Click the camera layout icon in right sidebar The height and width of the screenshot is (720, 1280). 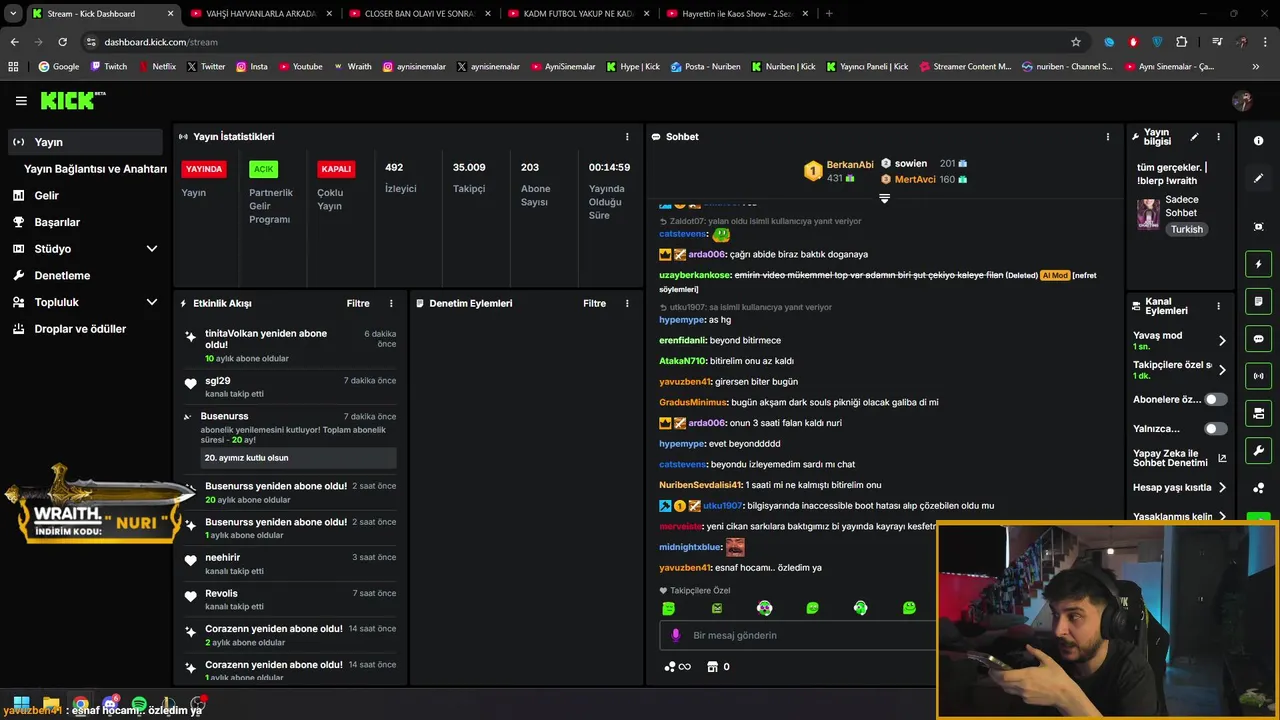(x=1258, y=413)
